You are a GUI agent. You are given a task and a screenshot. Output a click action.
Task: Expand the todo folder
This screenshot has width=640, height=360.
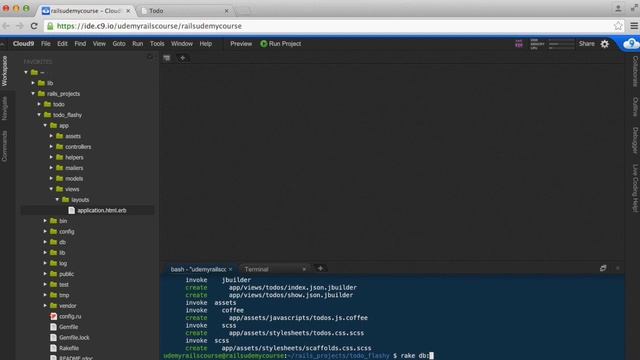tap(39, 104)
